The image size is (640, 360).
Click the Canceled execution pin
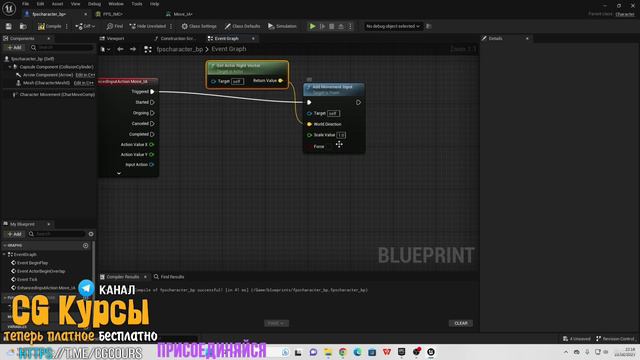click(152, 123)
